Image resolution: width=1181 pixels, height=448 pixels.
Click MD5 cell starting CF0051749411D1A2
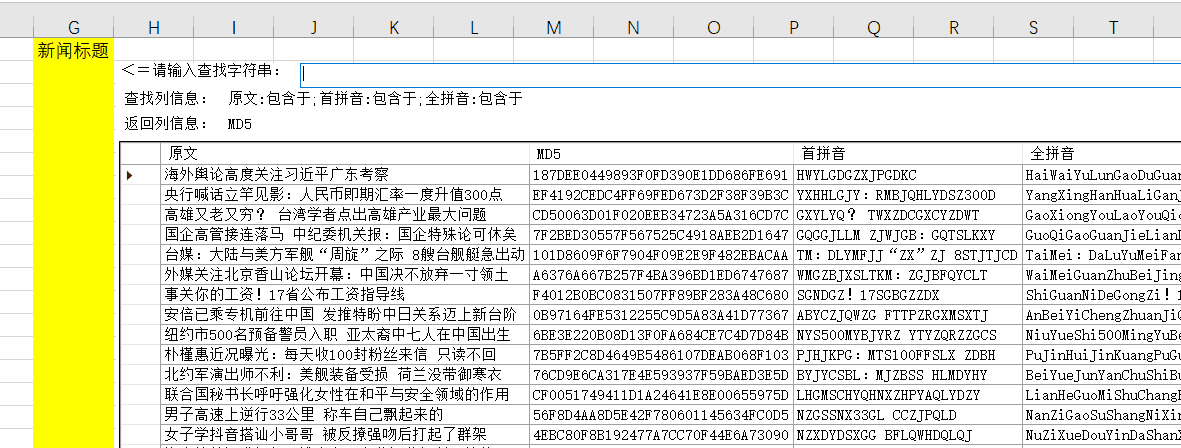pos(661,394)
